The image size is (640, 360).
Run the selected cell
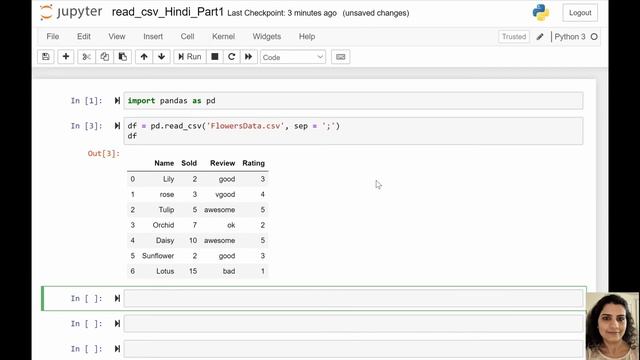[189, 57]
